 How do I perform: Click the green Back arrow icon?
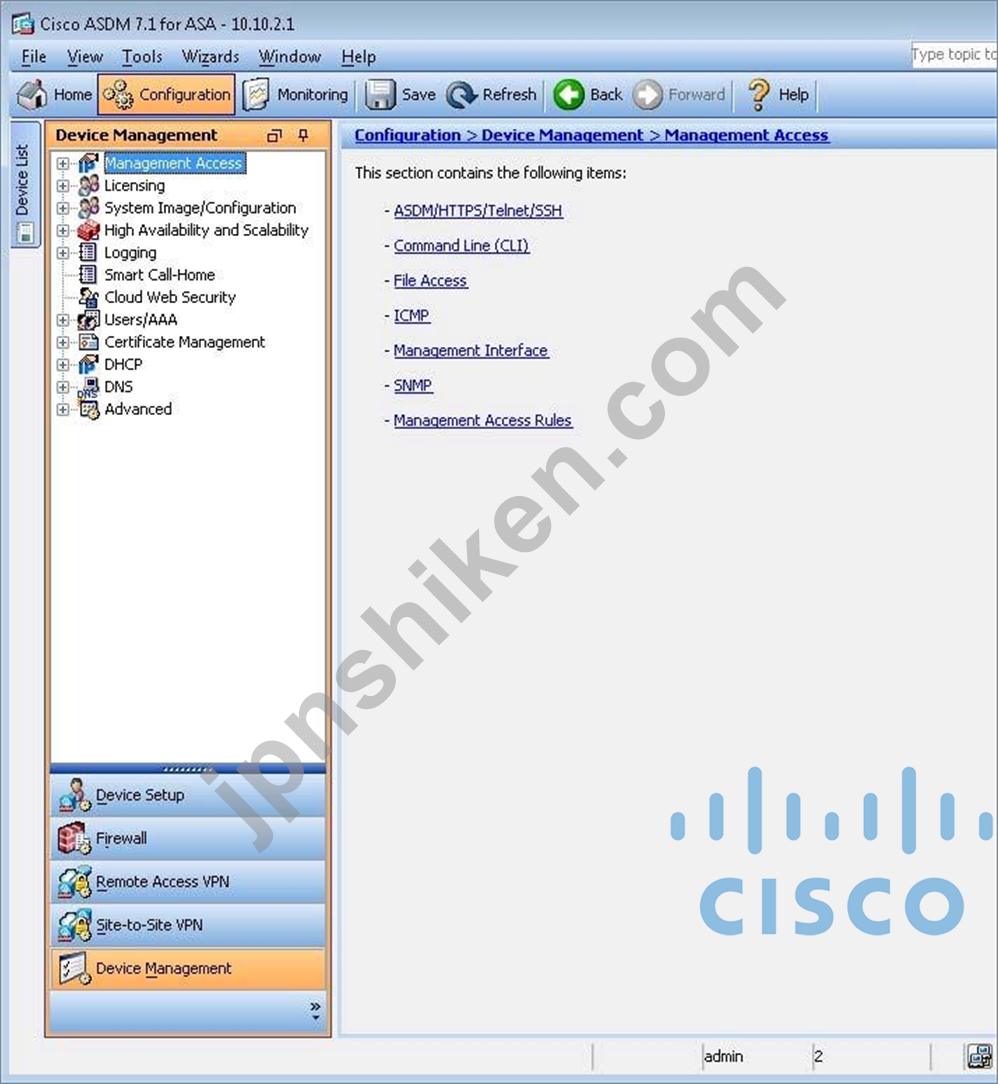[x=568, y=95]
